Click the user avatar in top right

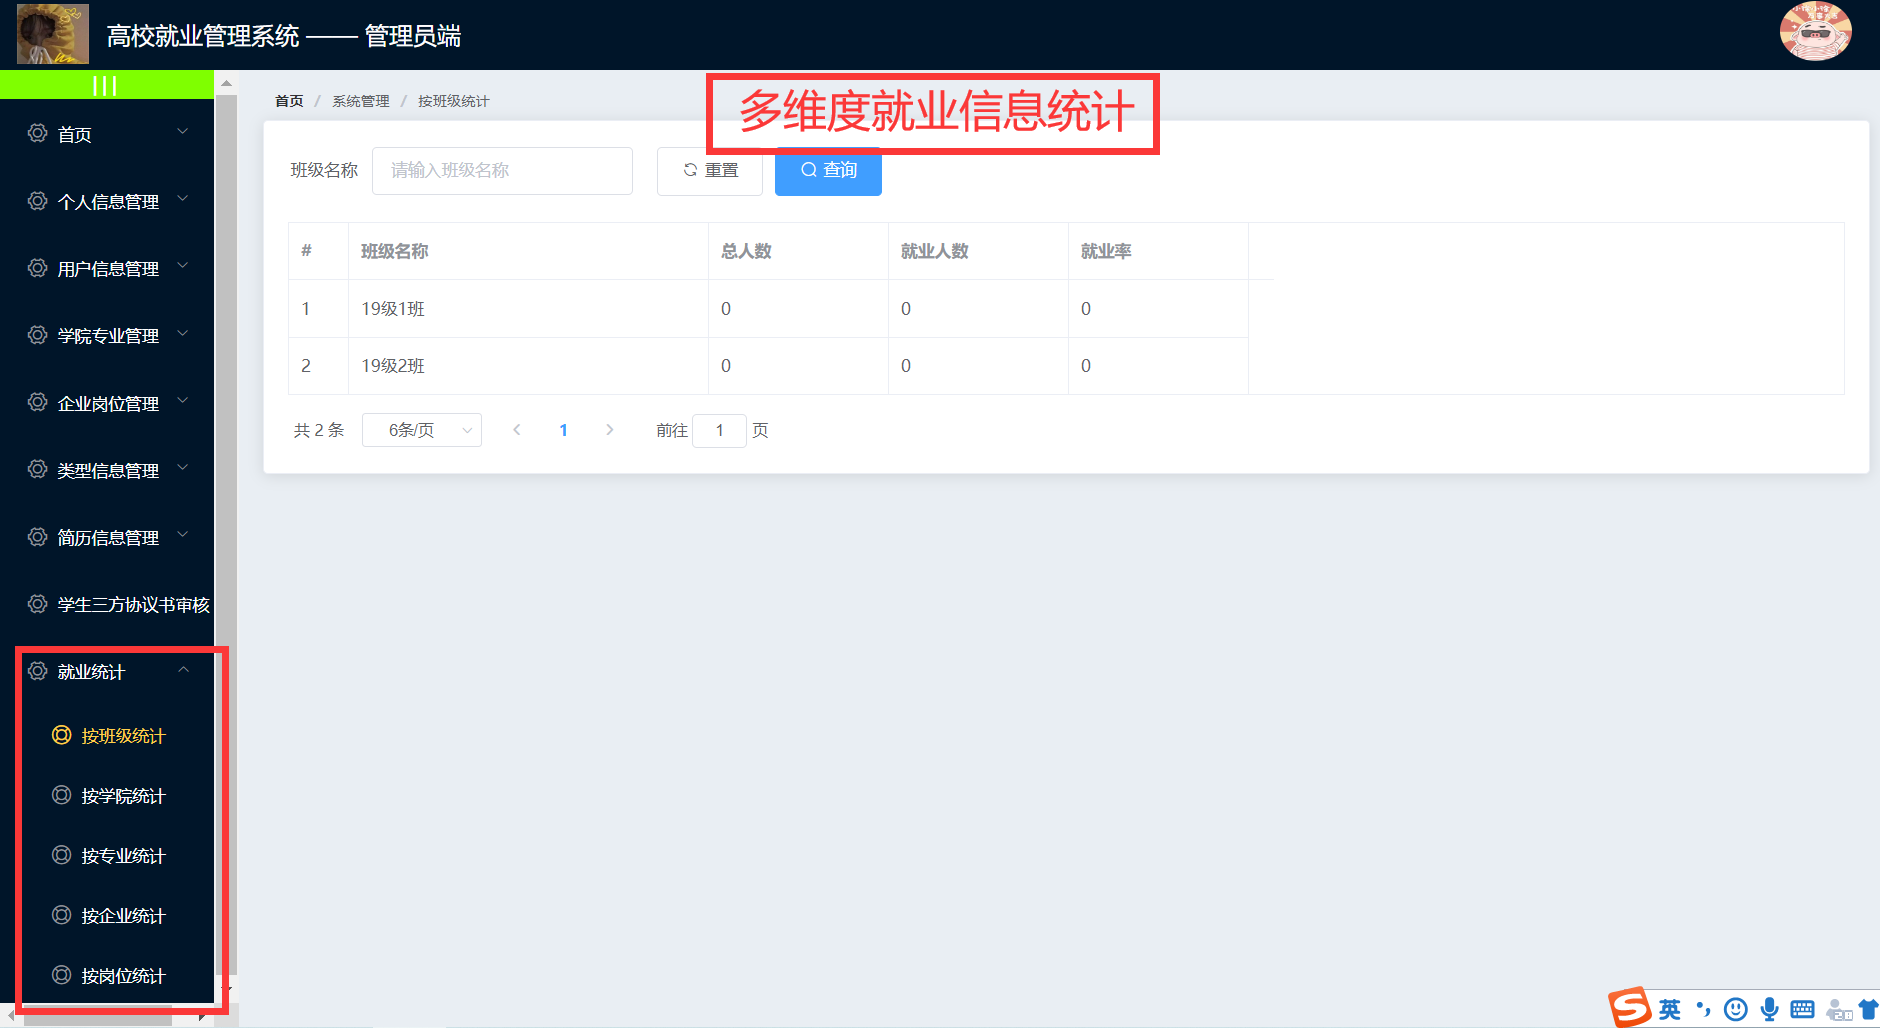coord(1815,32)
